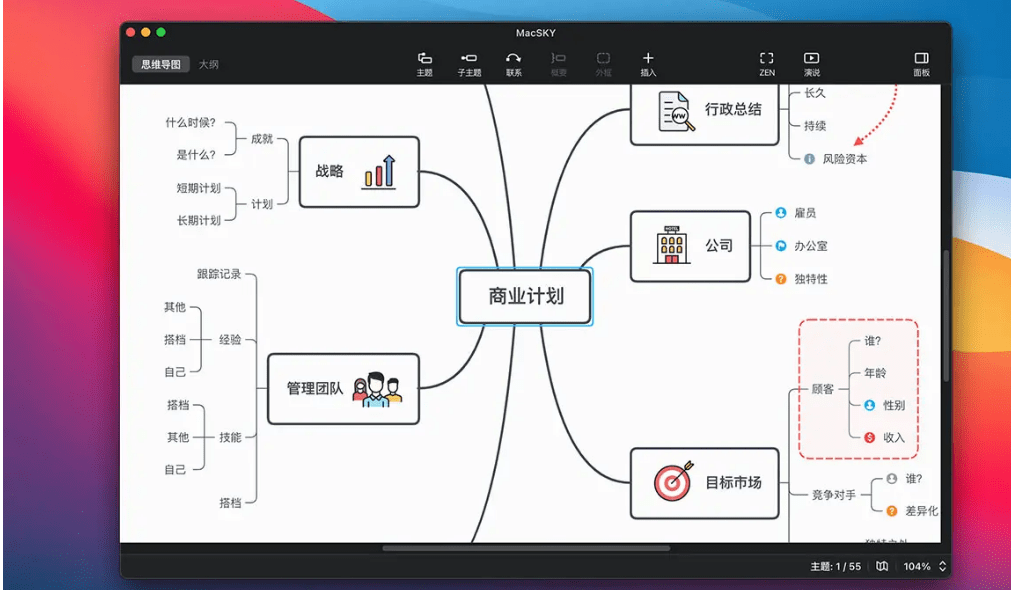This screenshot has height=590, width=1011.
Task: Select the 雇员 subtopic
Action: (805, 212)
